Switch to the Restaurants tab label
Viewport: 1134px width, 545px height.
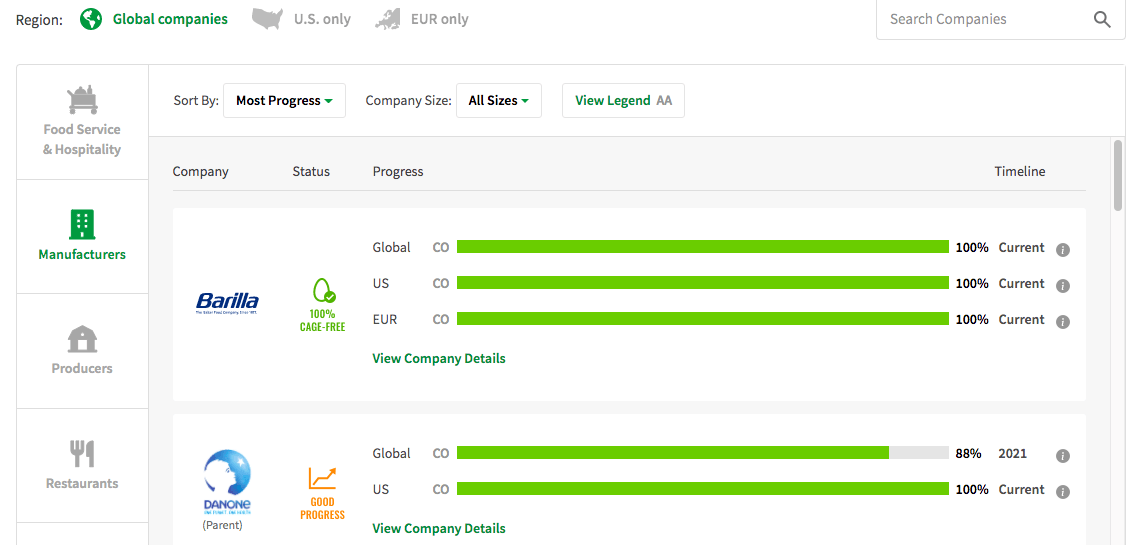coord(82,484)
